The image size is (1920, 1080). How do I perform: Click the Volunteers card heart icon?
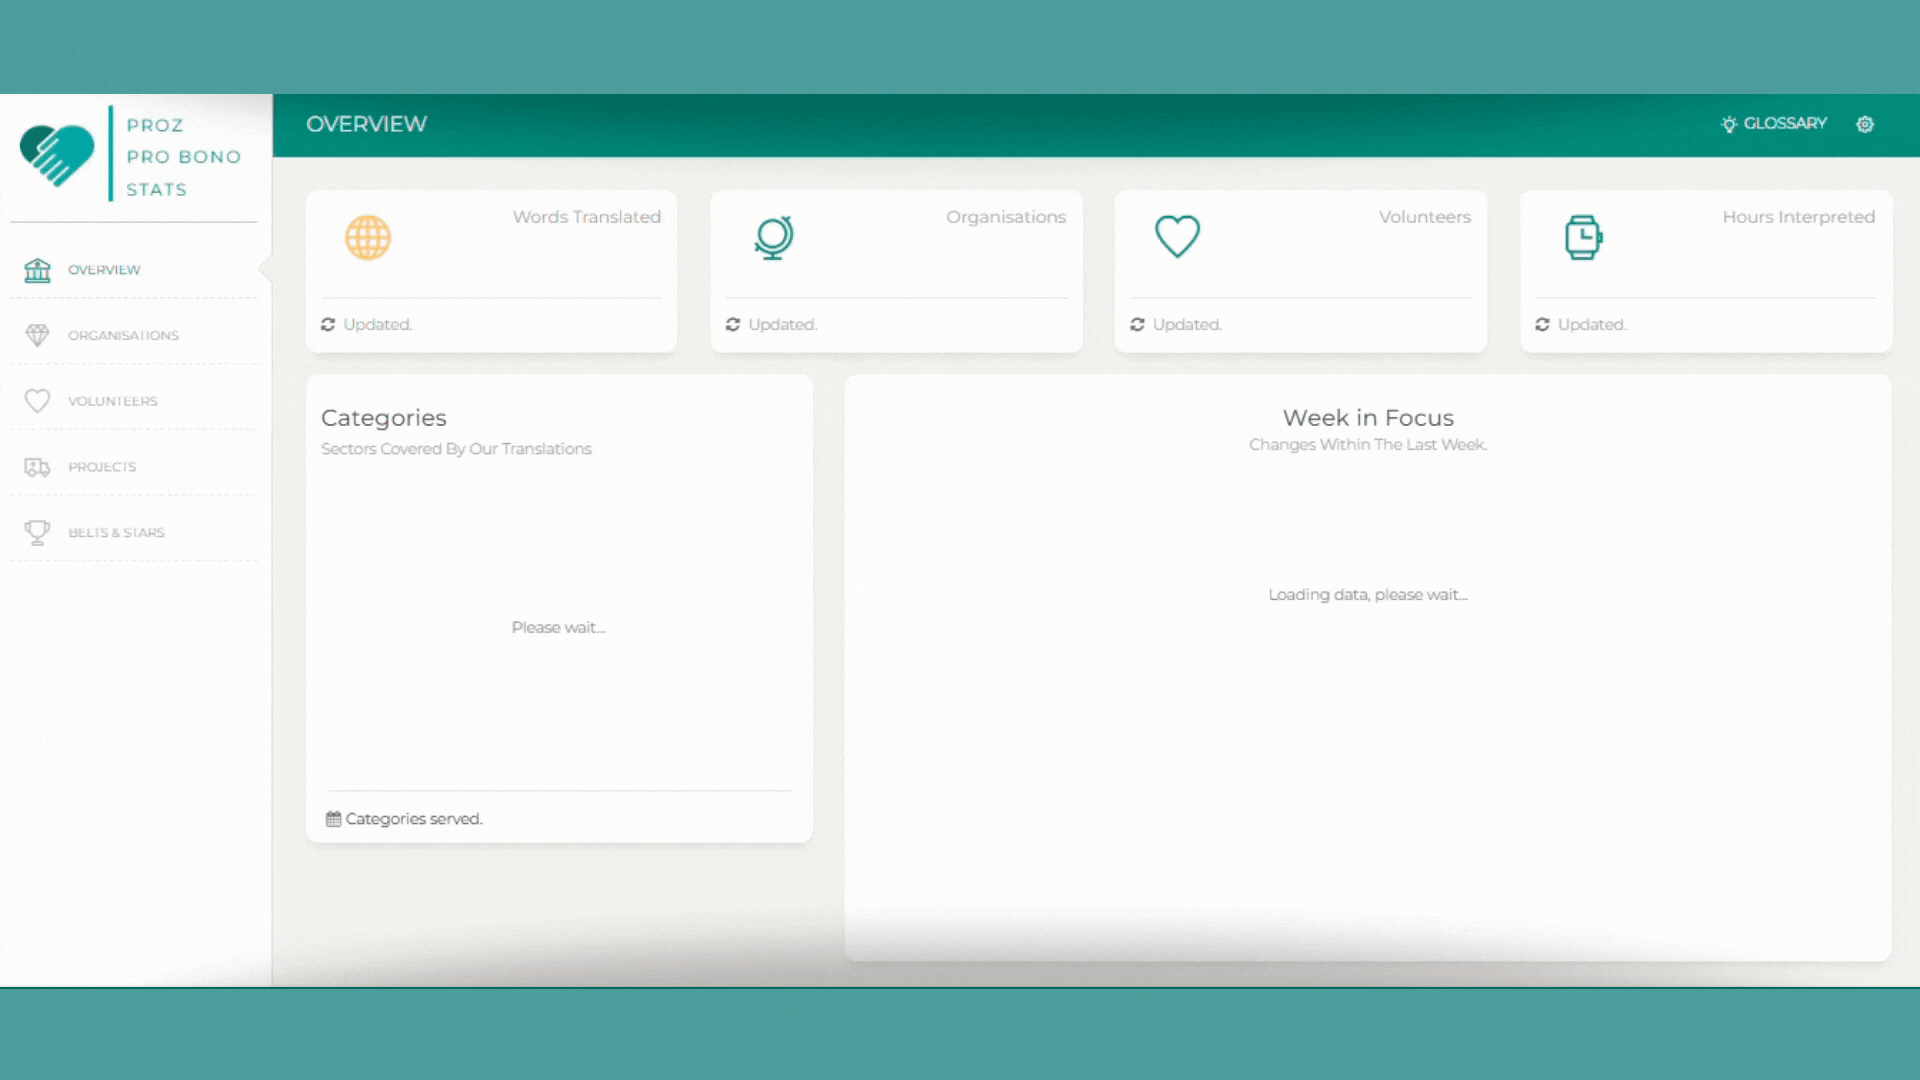point(1177,237)
